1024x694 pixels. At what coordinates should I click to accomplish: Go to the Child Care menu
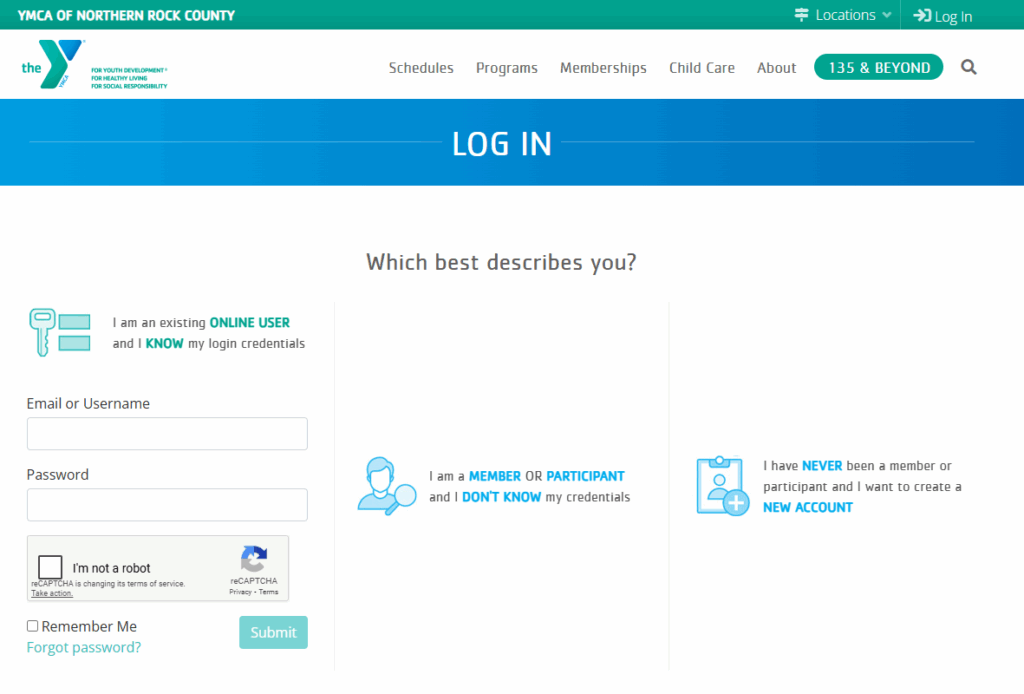(x=702, y=68)
